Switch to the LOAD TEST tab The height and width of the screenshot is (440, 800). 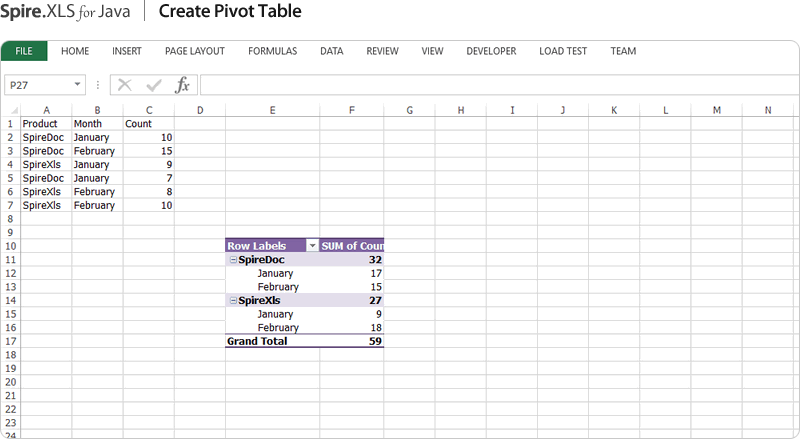(x=563, y=51)
